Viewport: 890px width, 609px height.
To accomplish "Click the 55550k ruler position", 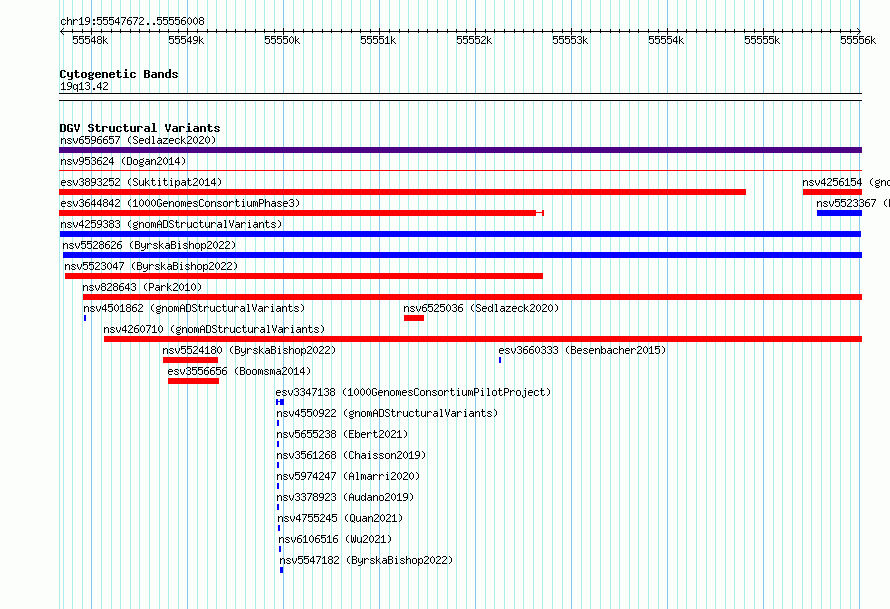I will [x=282, y=40].
